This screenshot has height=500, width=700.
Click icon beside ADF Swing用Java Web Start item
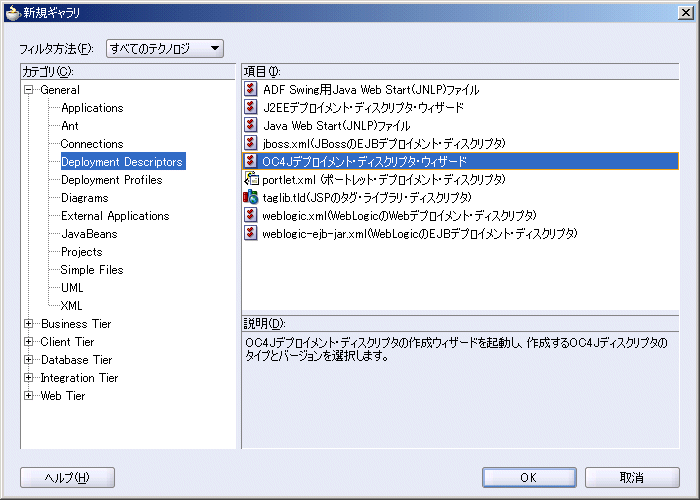tap(250, 89)
